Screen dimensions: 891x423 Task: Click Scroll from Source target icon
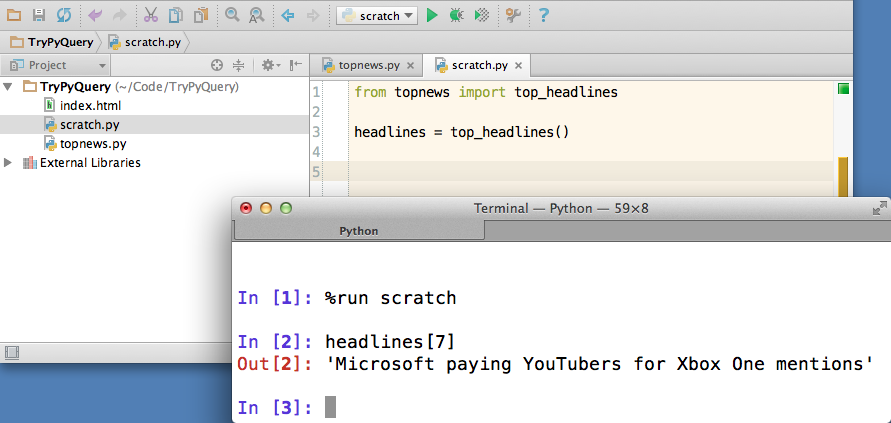point(216,65)
